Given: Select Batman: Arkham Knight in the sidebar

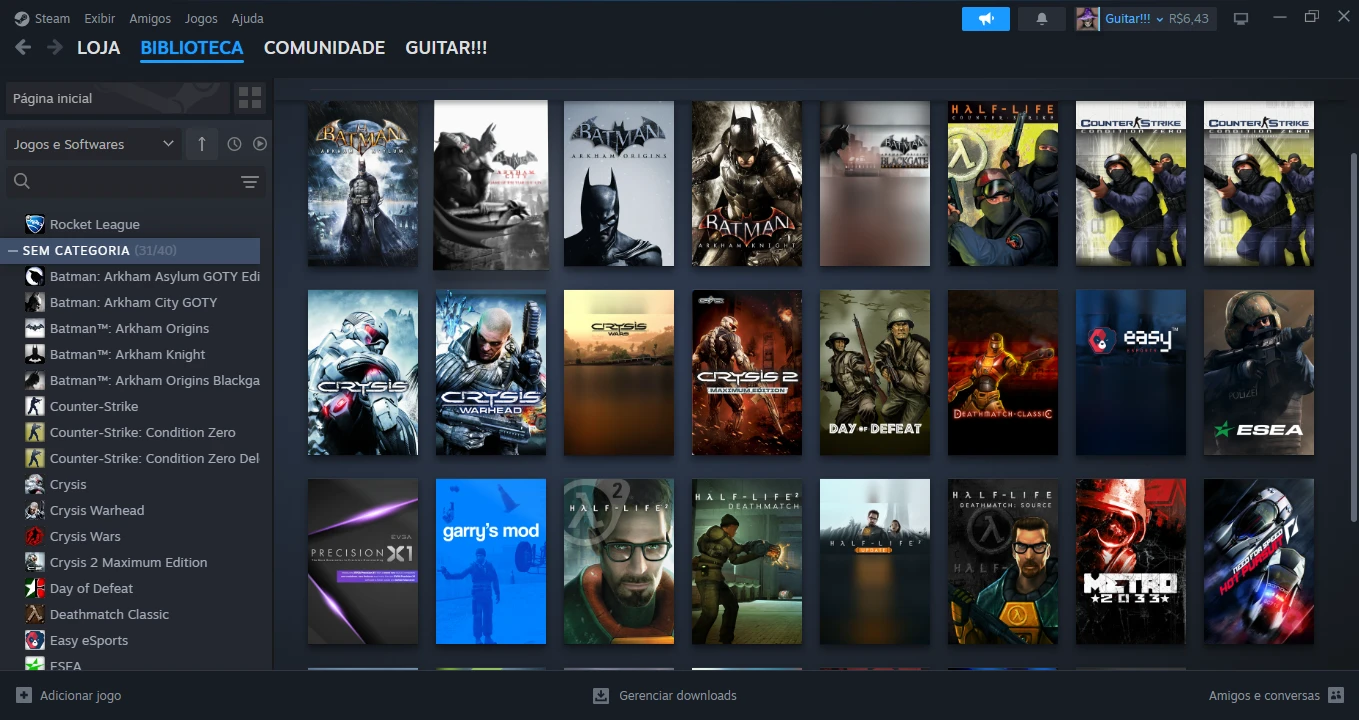Looking at the screenshot, I should click(x=141, y=354).
